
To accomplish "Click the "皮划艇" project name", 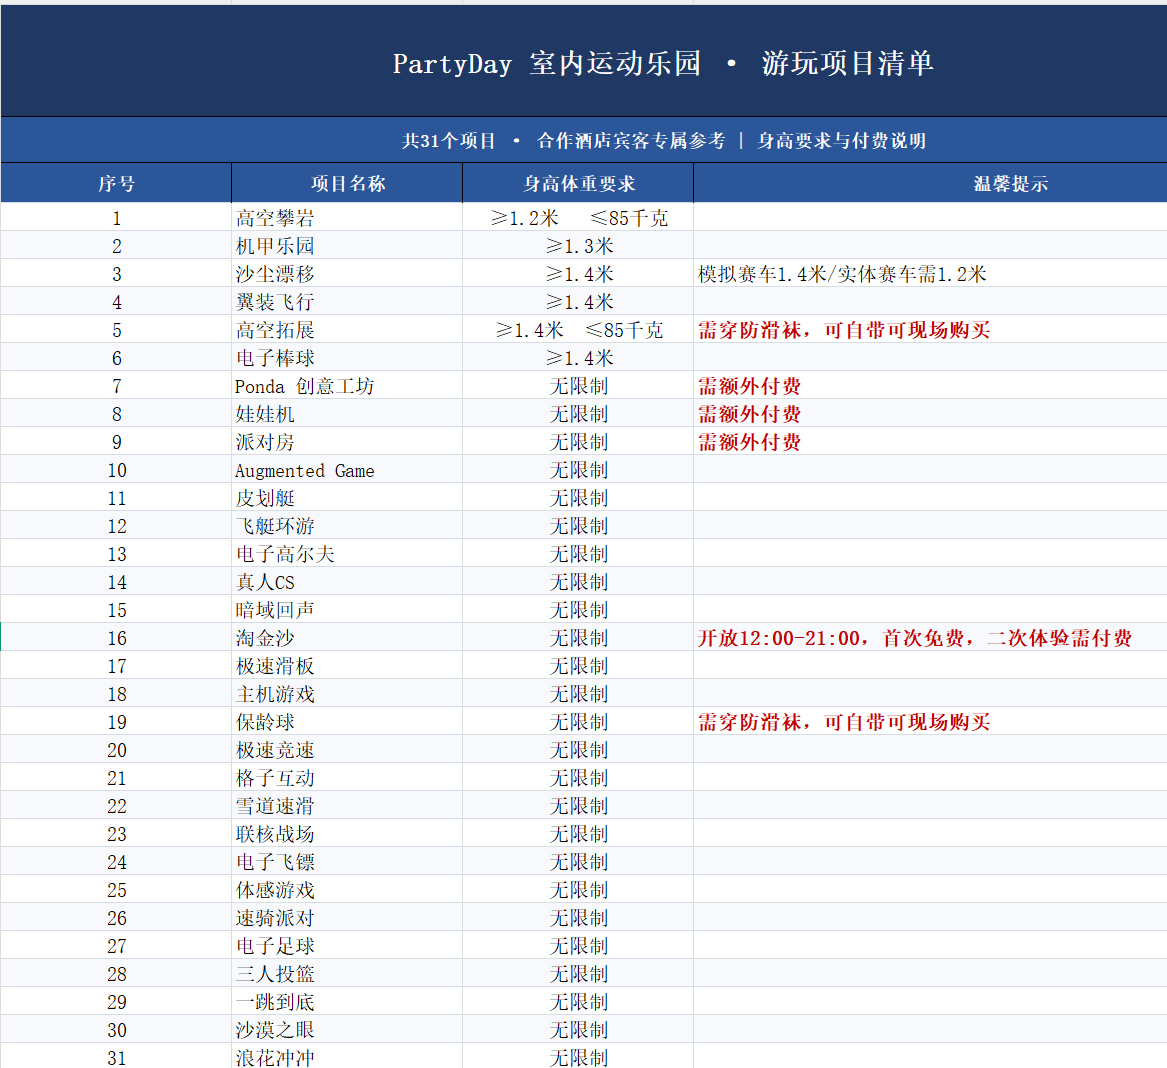I will (x=265, y=499).
